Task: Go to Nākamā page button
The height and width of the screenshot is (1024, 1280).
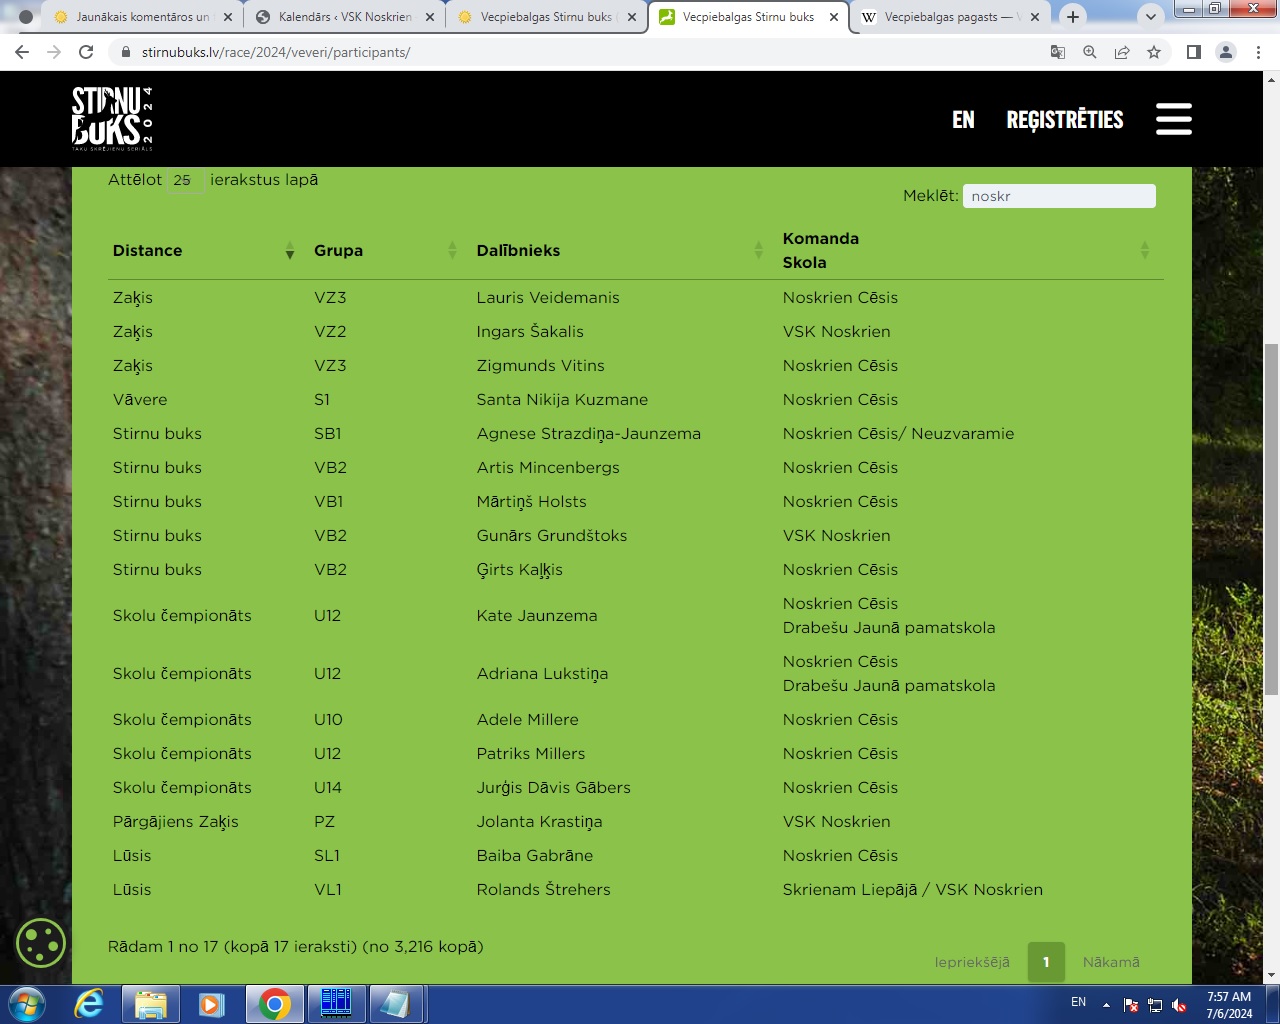Action: [1110, 962]
